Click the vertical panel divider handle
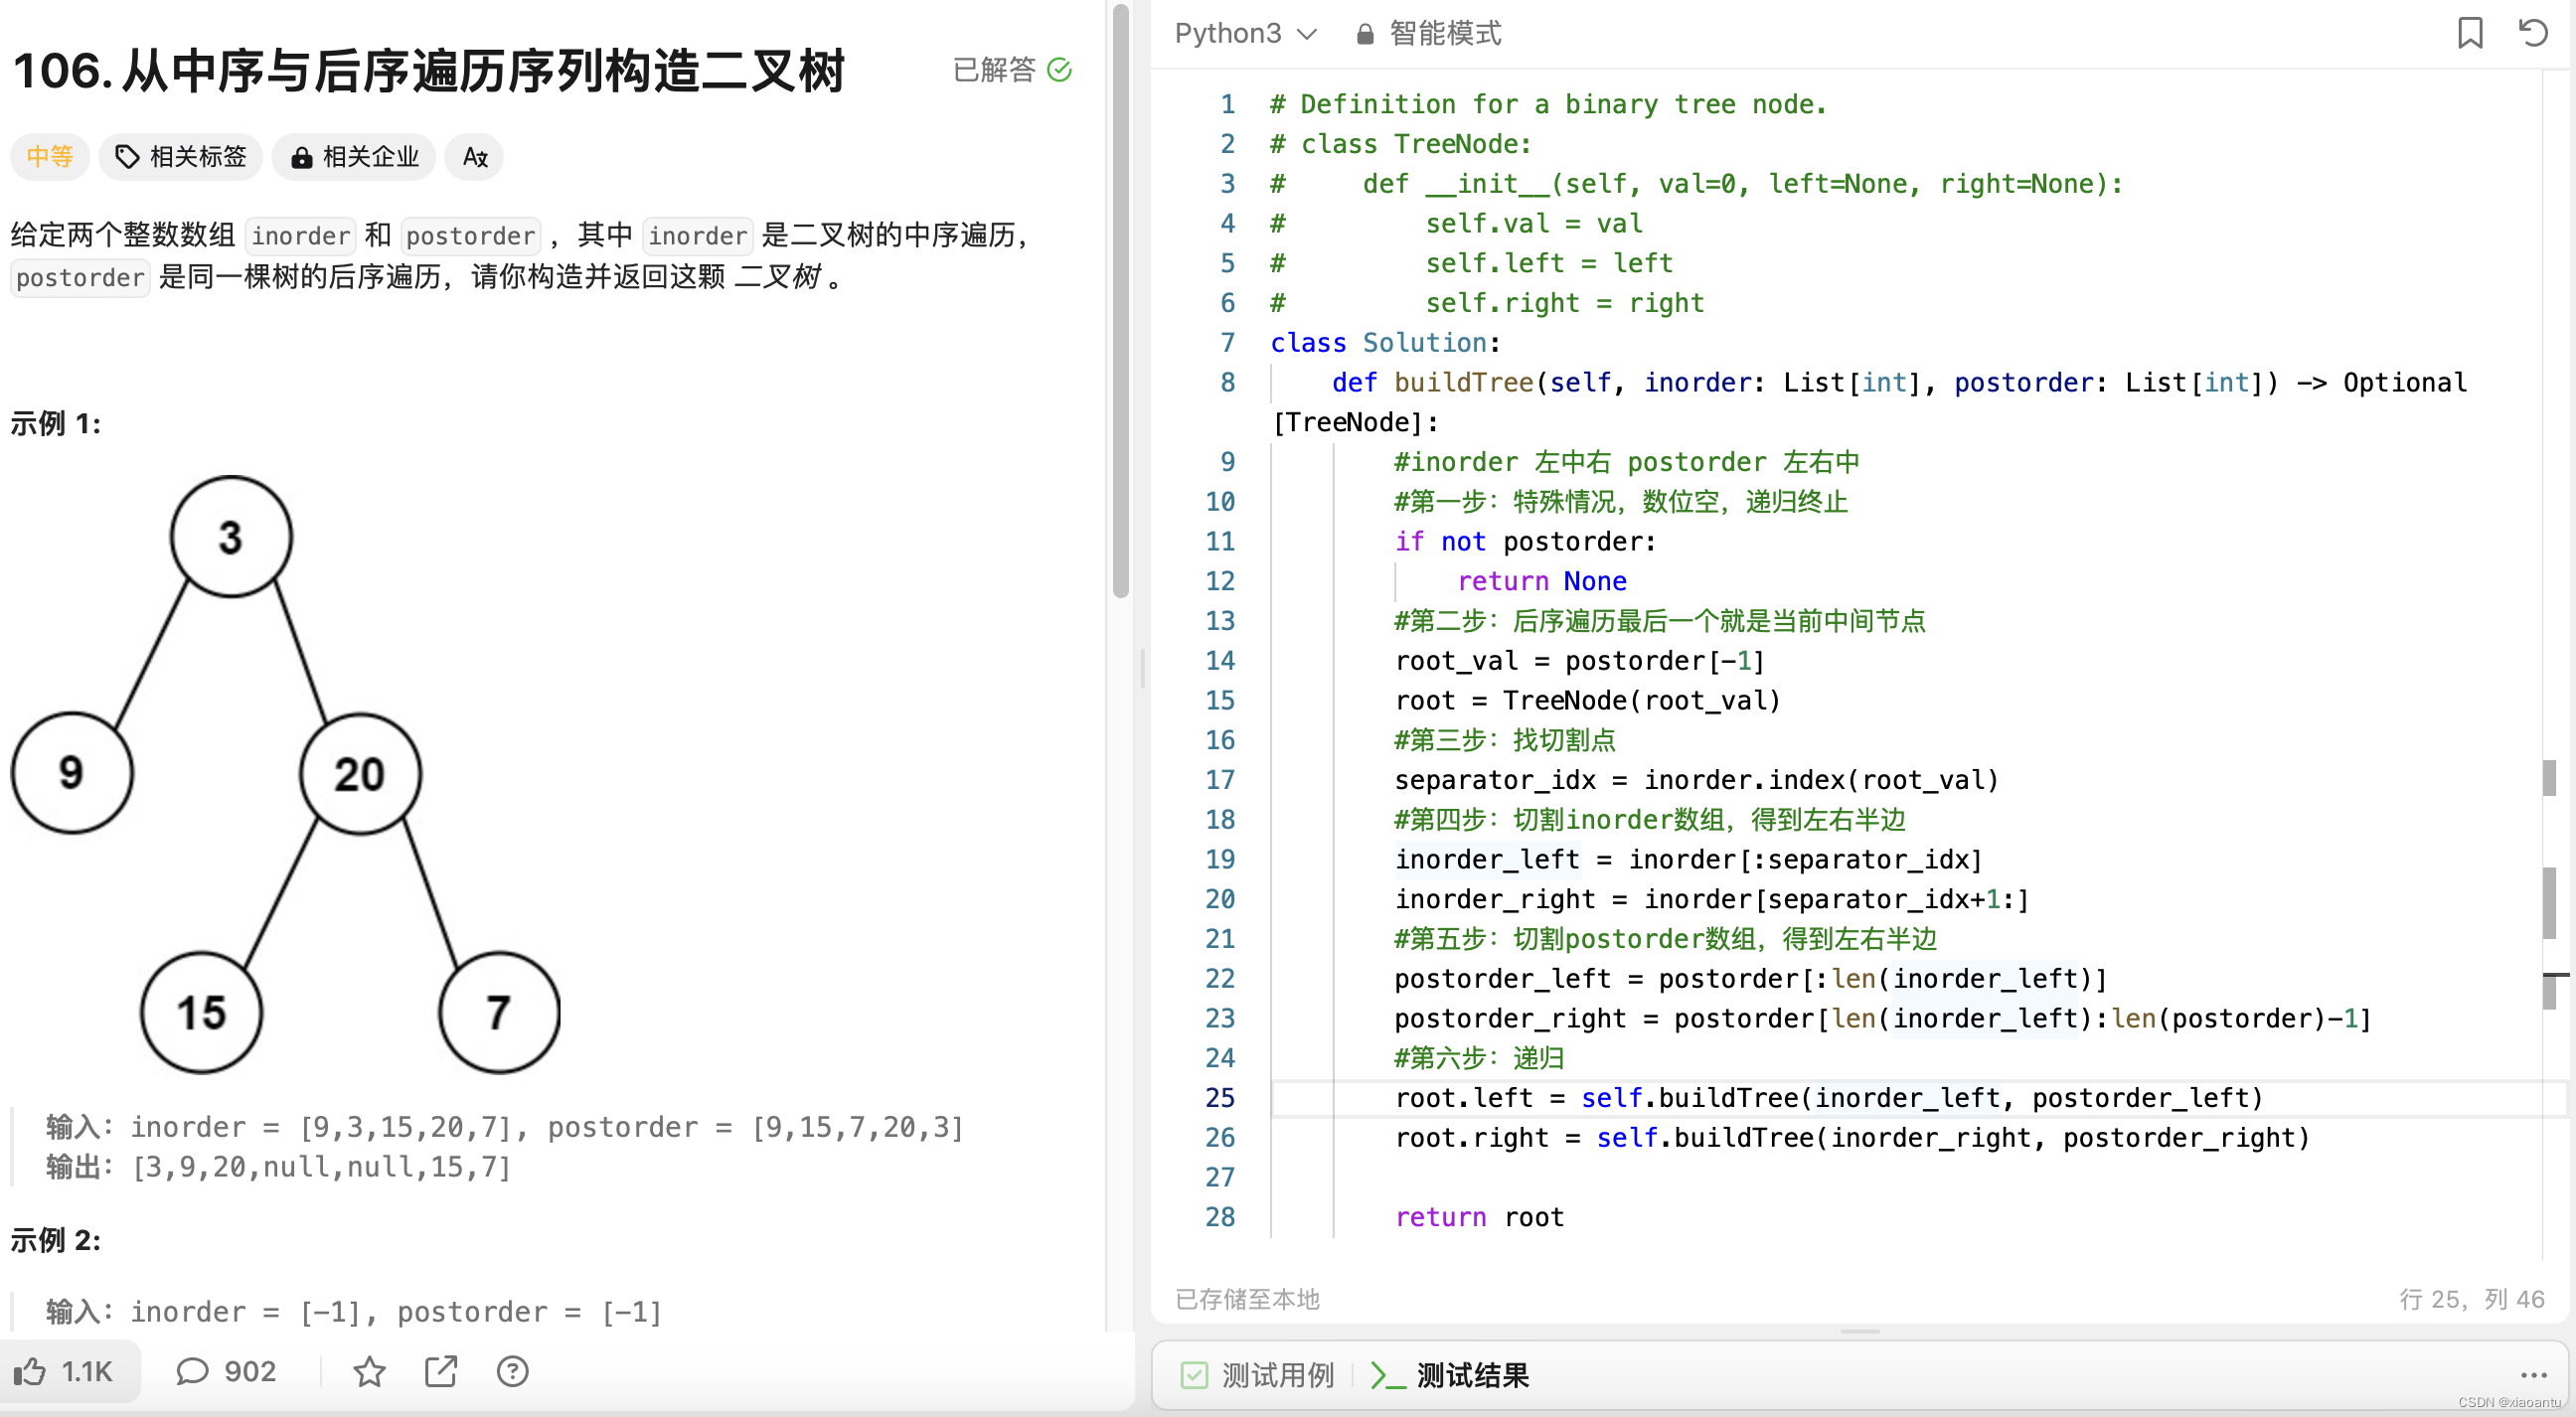This screenshot has width=2576, height=1417. point(1142,668)
